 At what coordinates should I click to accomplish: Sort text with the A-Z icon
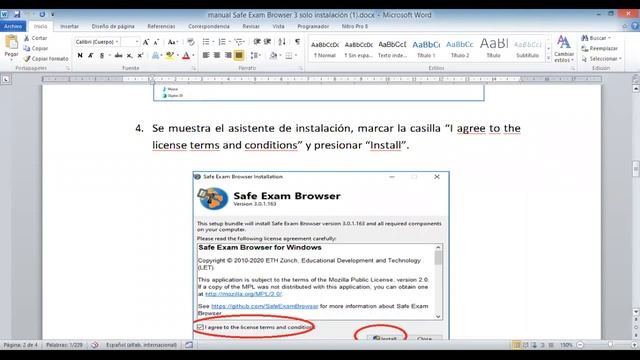[282, 42]
